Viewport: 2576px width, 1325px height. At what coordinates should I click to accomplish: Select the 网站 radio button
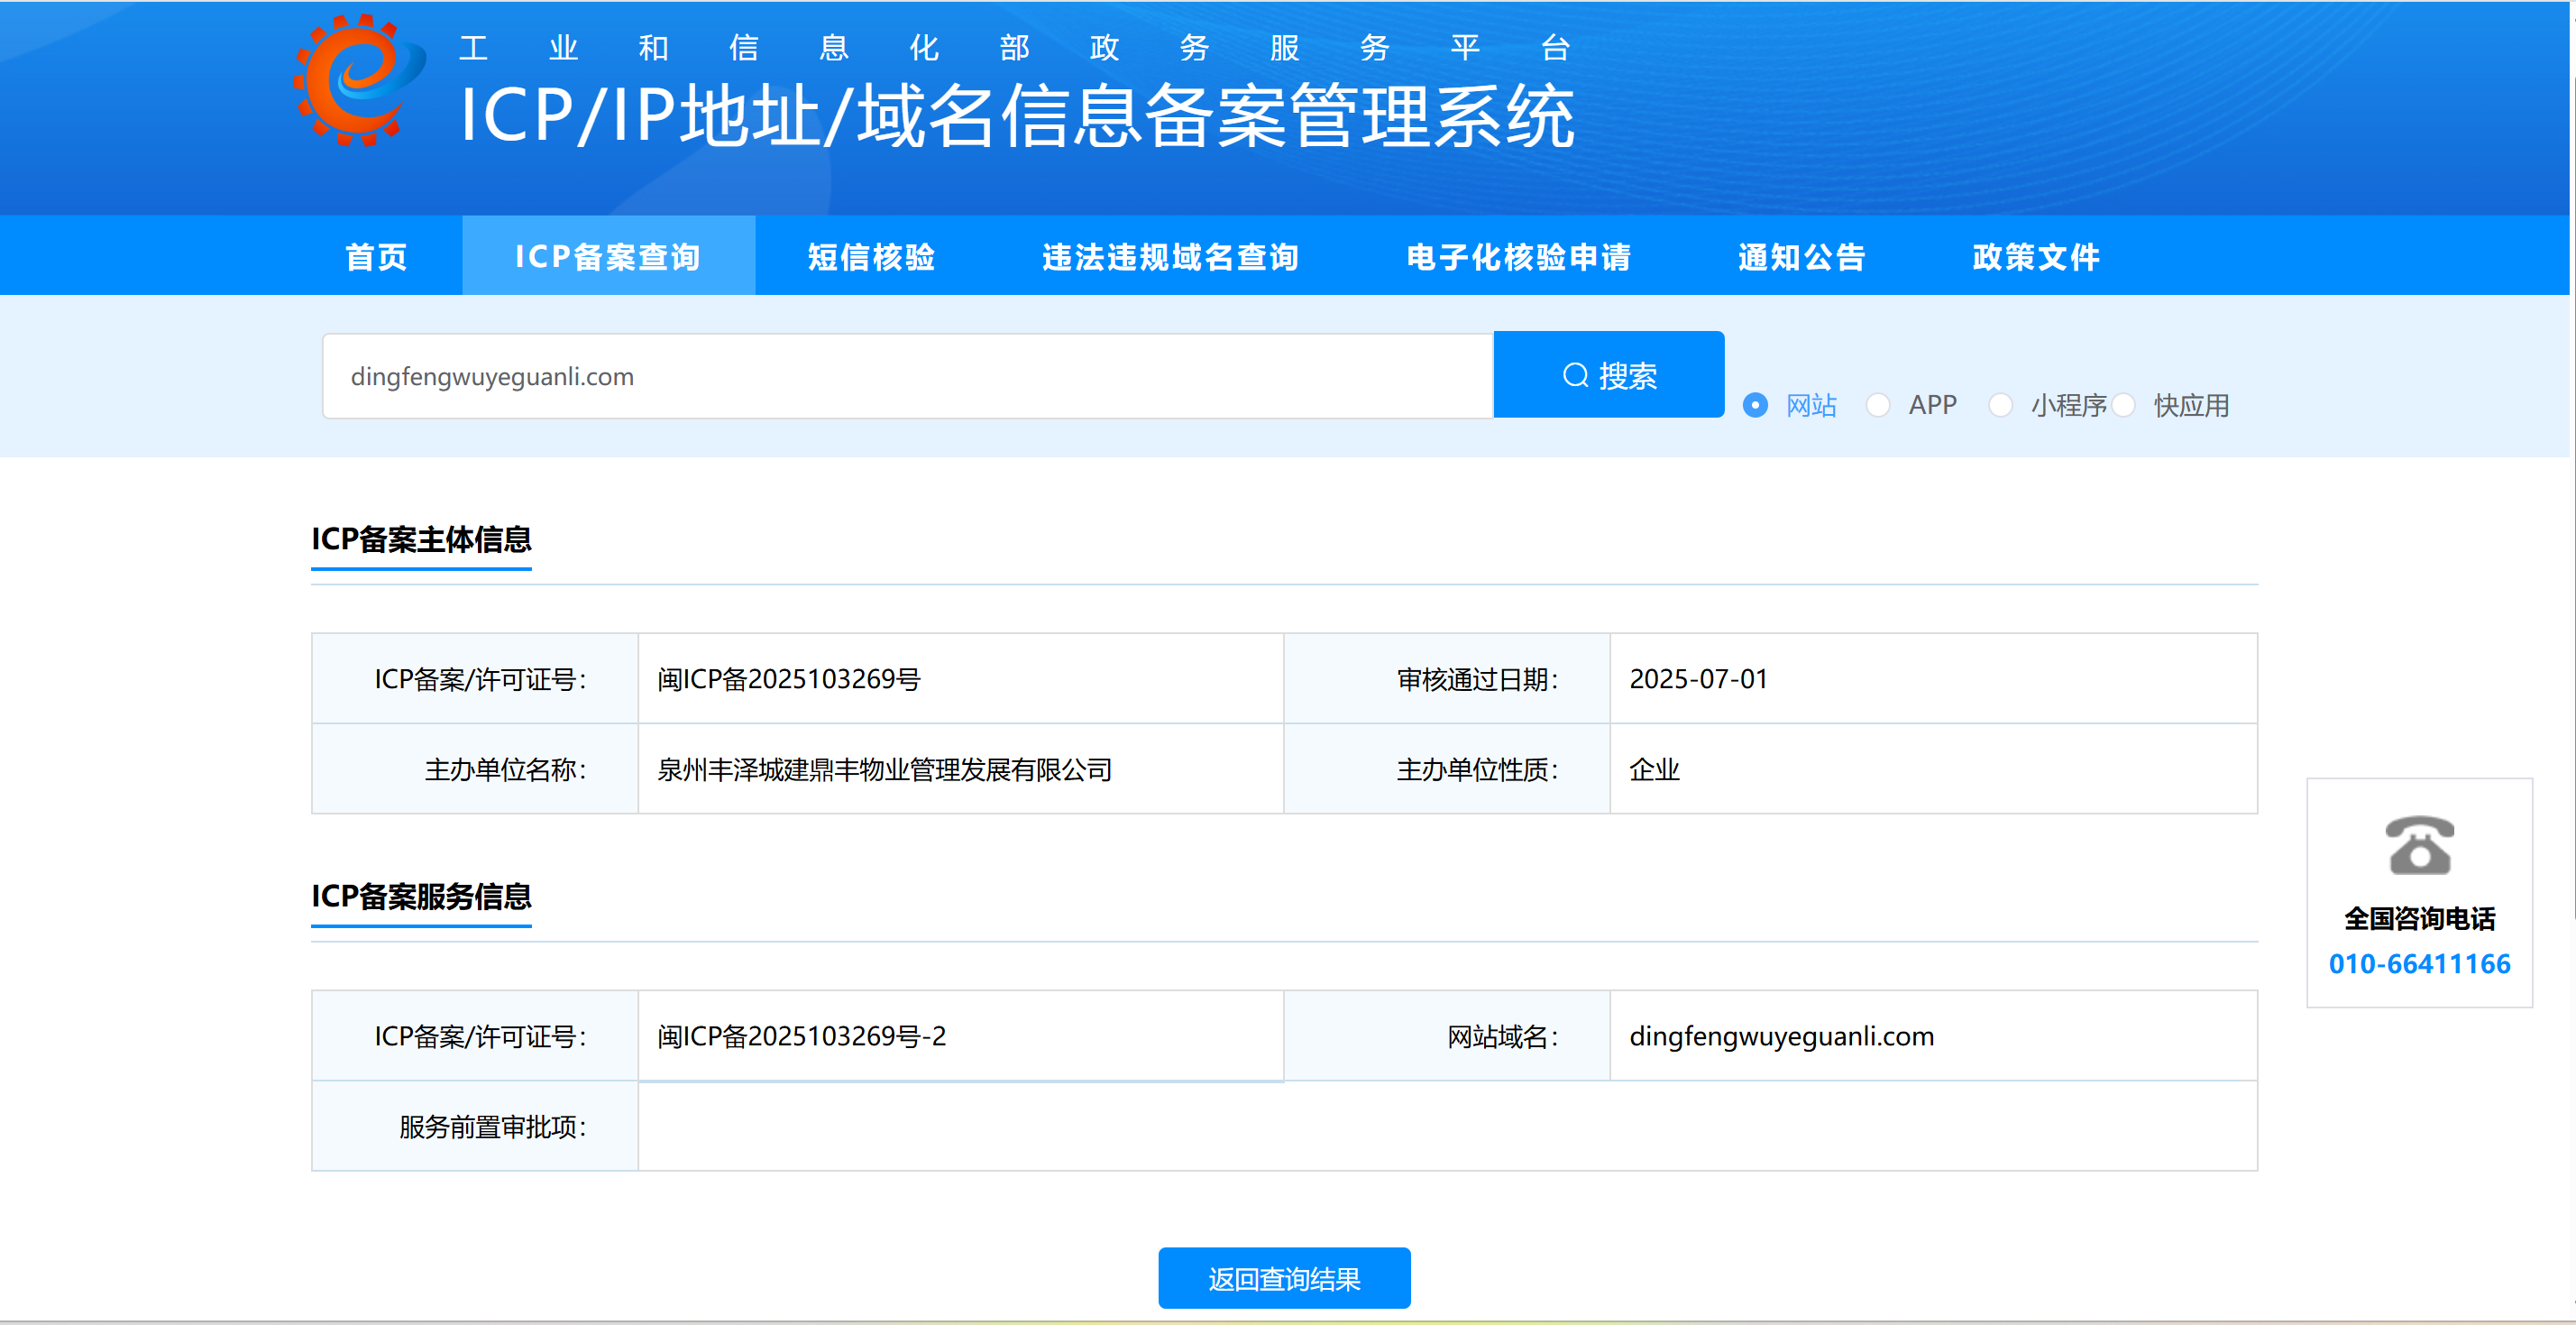[1755, 405]
